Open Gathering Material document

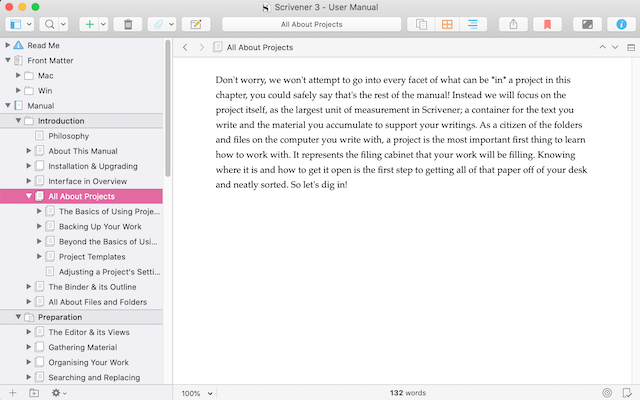[x=82, y=347]
